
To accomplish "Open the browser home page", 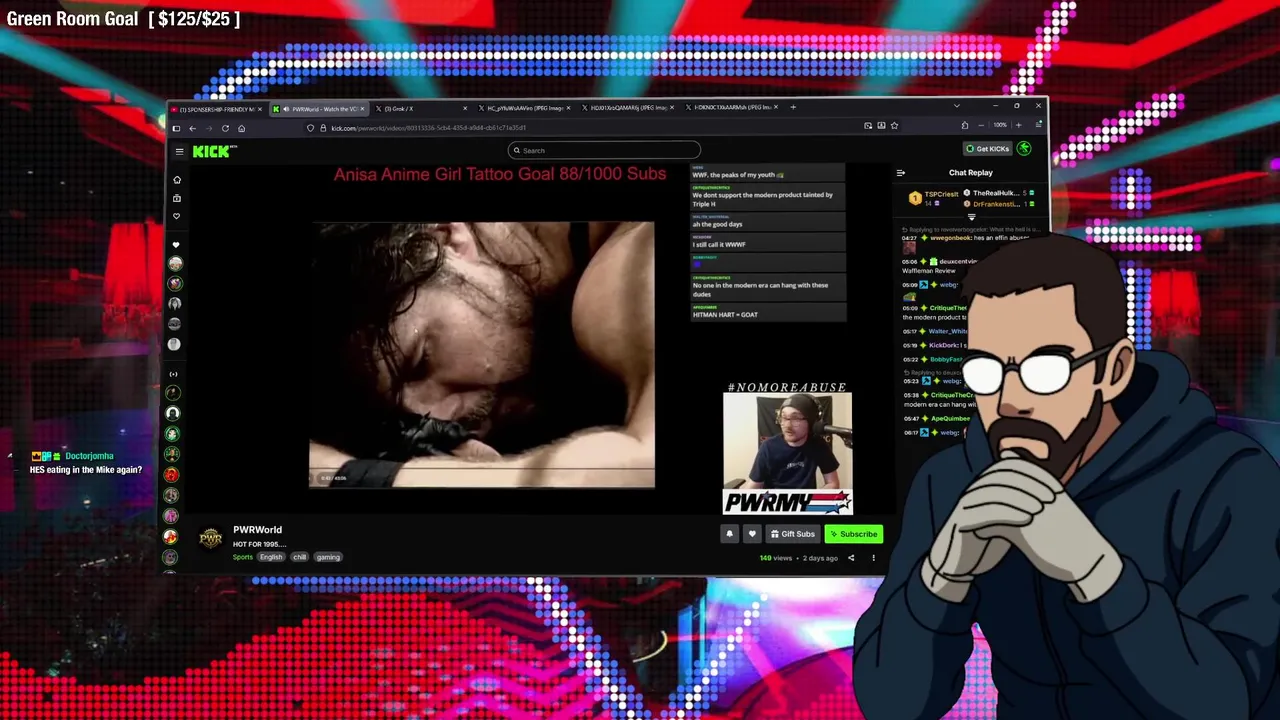I will coord(241,128).
